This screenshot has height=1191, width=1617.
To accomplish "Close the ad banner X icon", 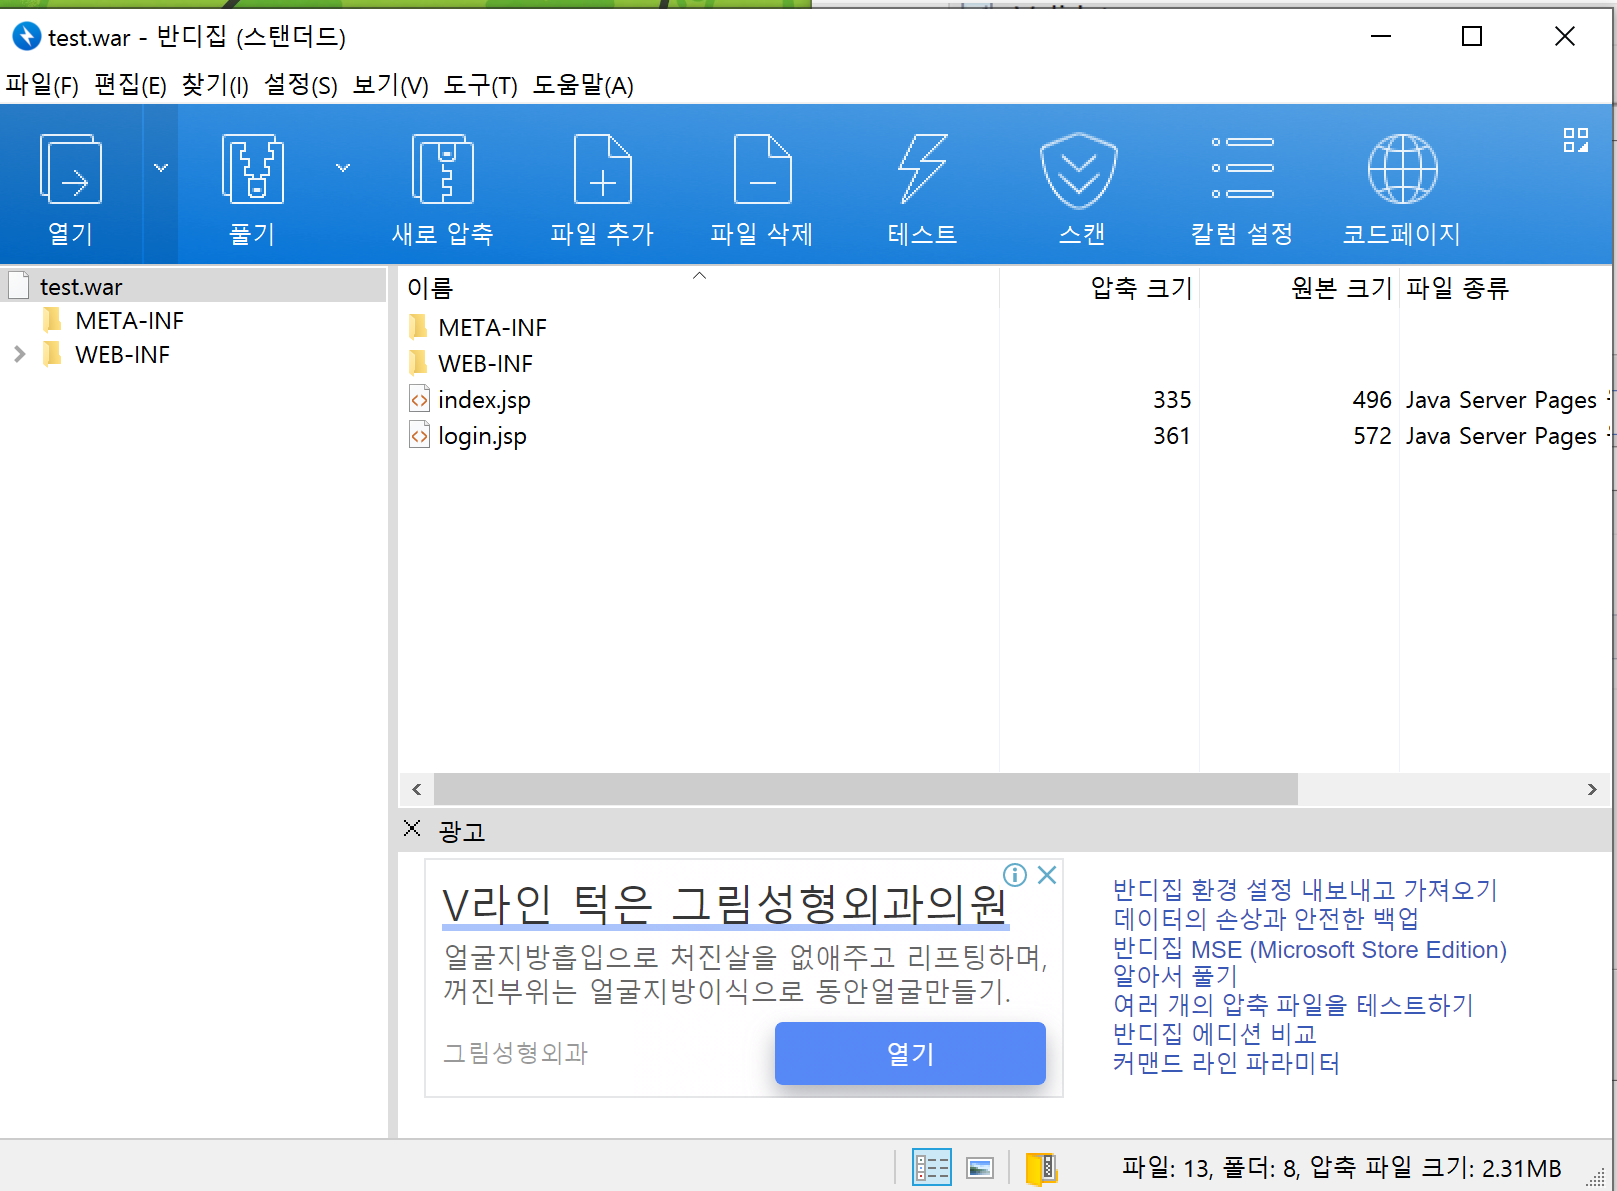I will click(x=1047, y=875).
